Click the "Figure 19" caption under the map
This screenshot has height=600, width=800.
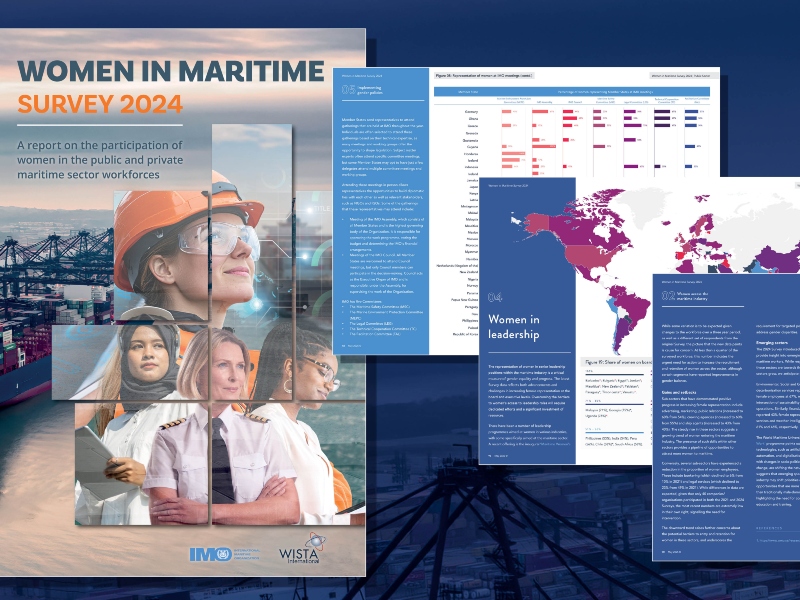coord(619,362)
